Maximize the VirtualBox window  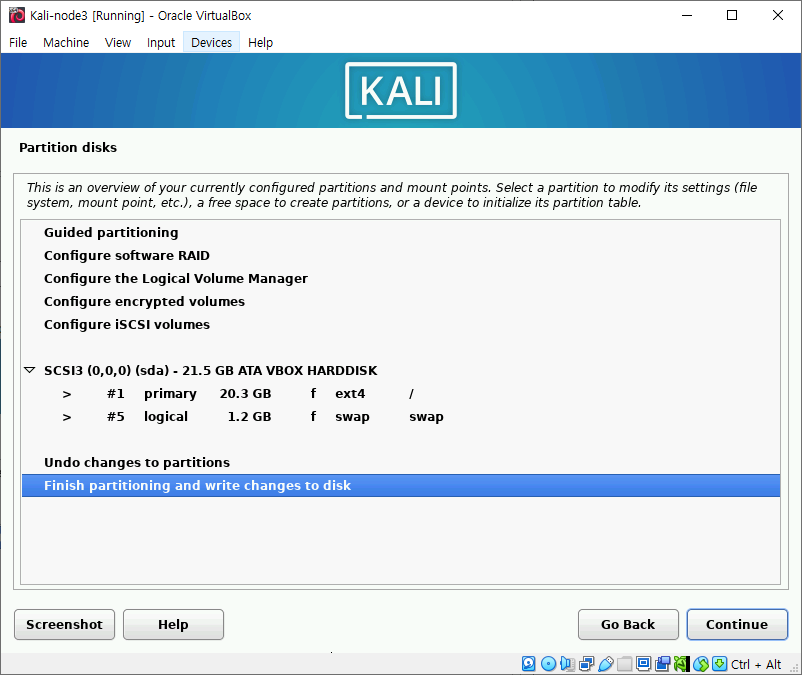pyautogui.click(x=732, y=15)
